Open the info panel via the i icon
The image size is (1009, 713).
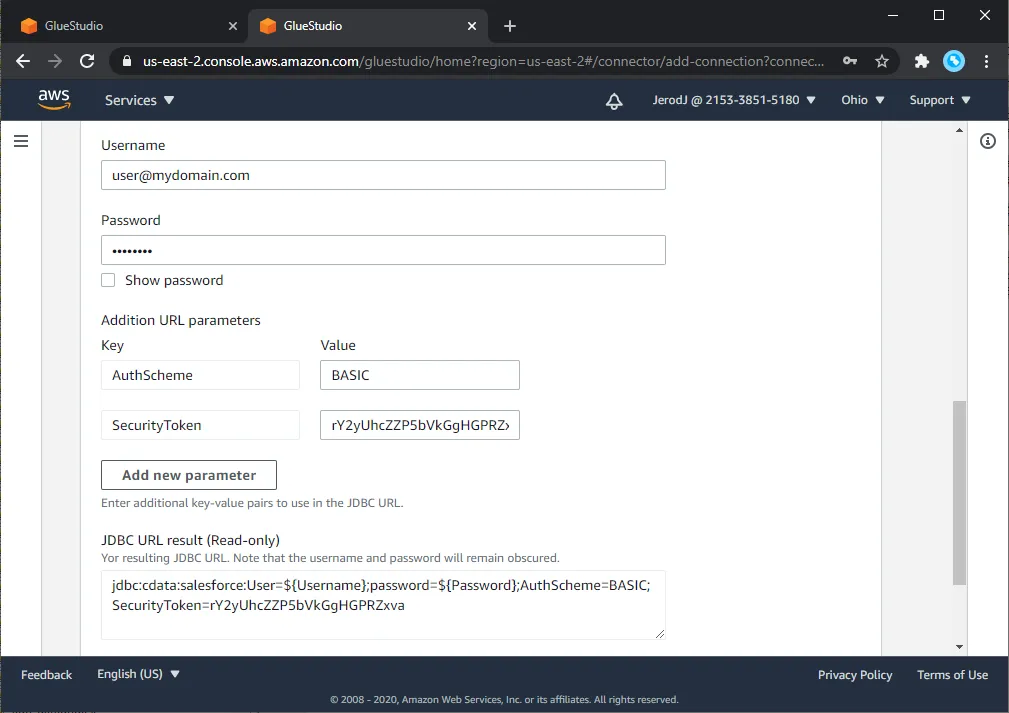[x=987, y=141]
